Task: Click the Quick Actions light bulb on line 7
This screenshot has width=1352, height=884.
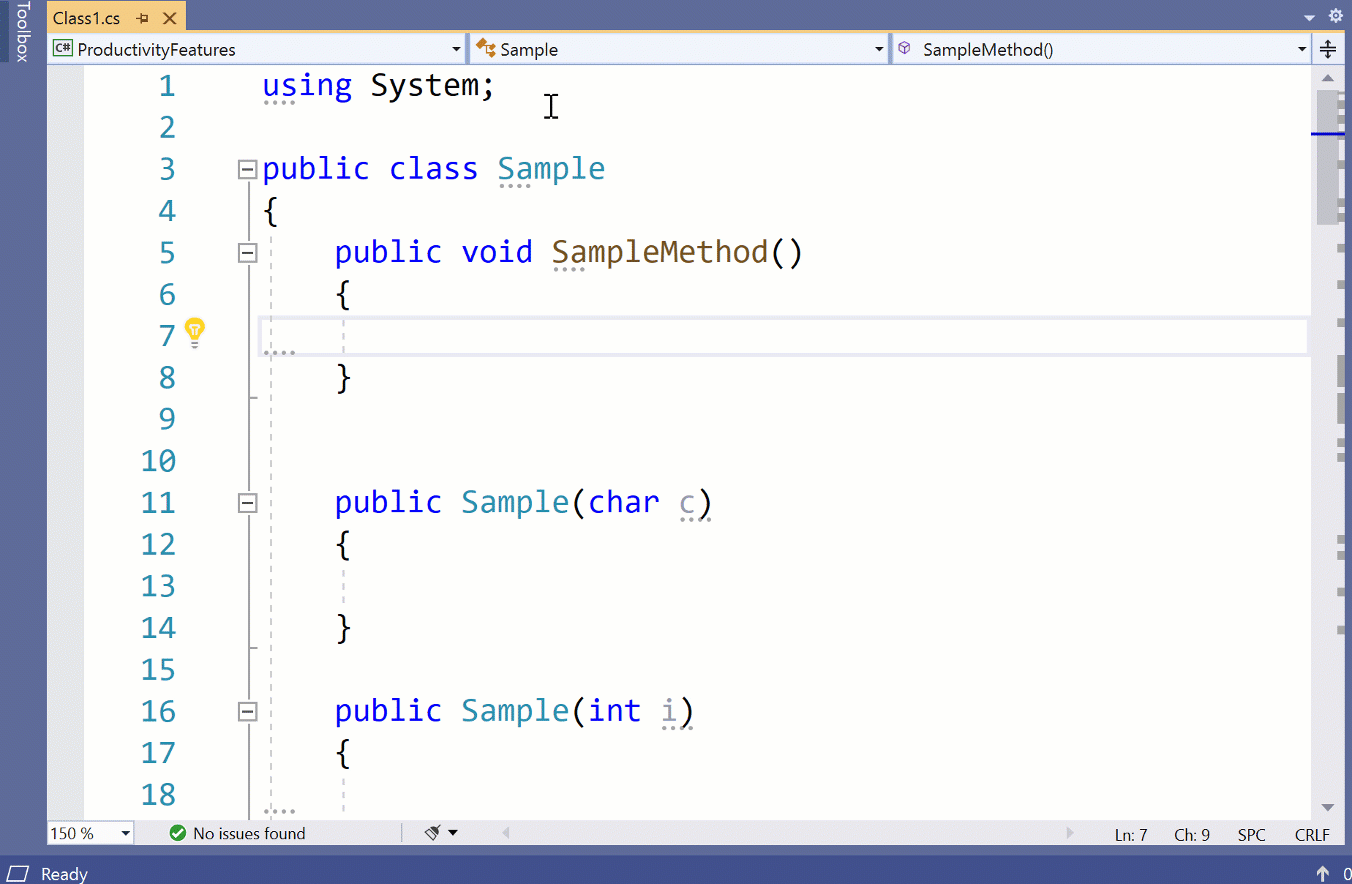Action: coord(196,331)
